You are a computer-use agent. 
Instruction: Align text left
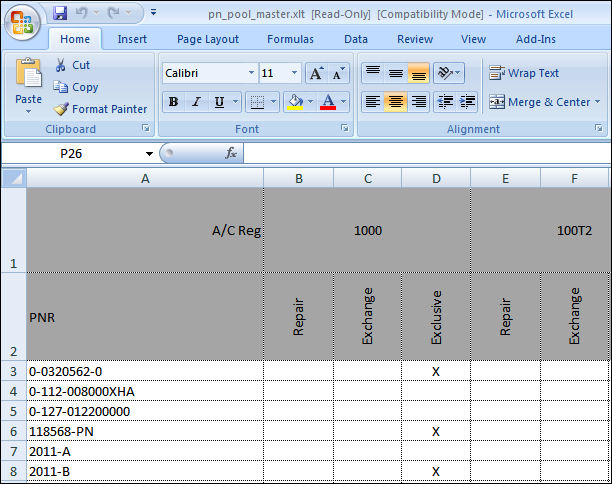coord(373,102)
